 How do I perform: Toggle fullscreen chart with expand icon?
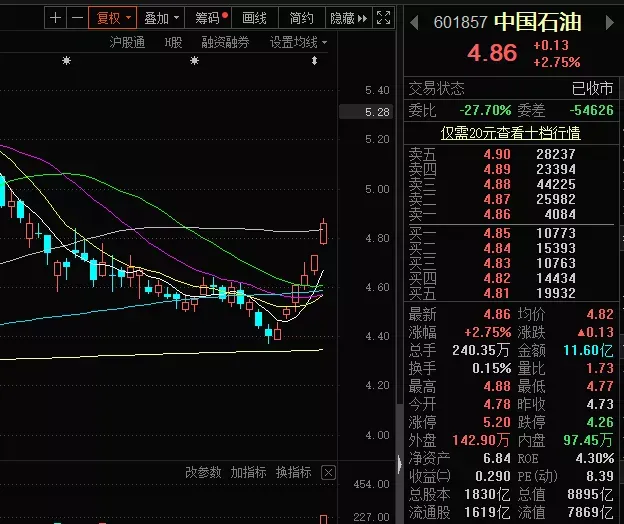[385, 18]
